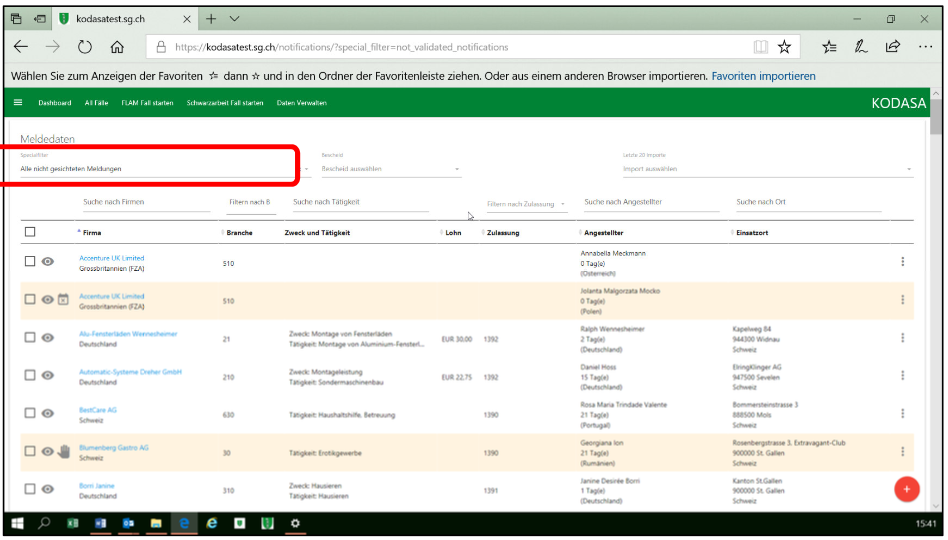Click the calendar icon beside second Accenture row

coord(62,299)
